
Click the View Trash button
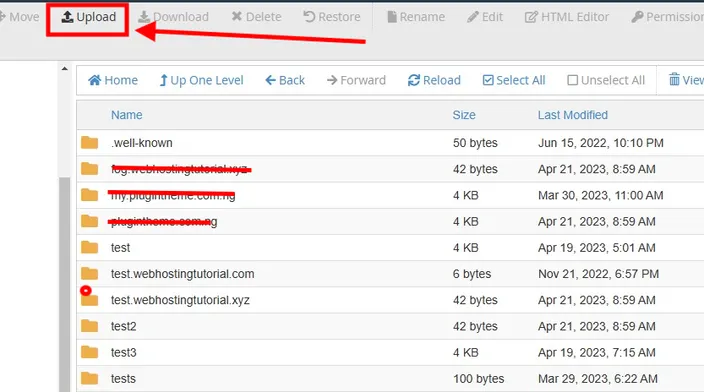pyautogui.click(x=686, y=80)
